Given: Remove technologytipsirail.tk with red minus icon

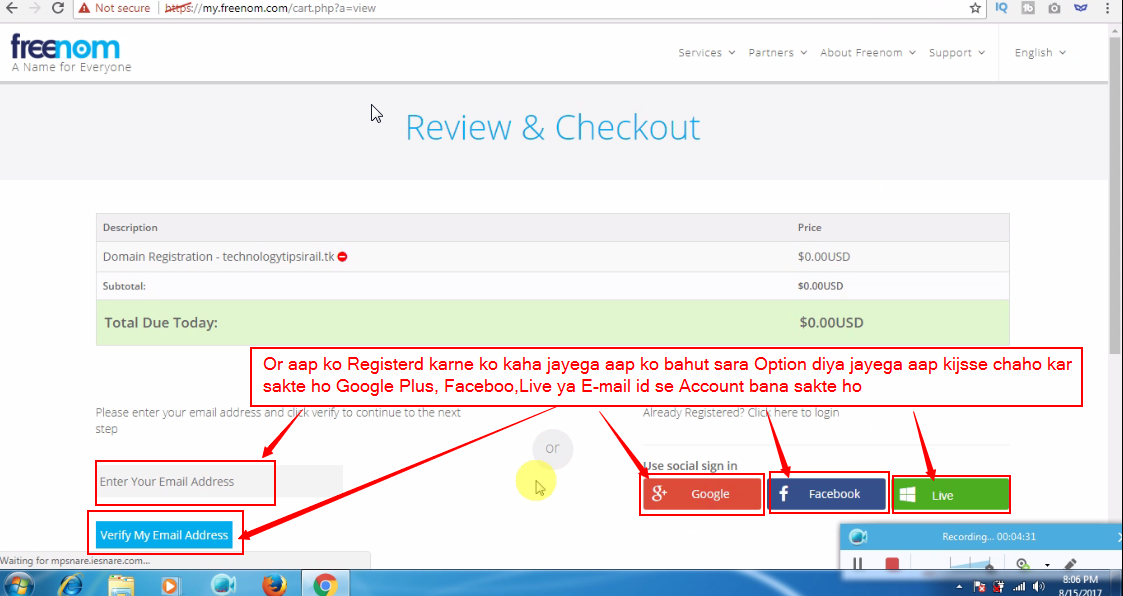Looking at the screenshot, I should [x=342, y=256].
